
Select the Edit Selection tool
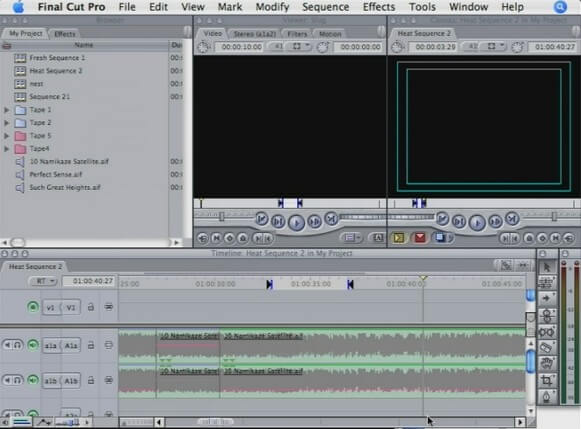[x=547, y=283]
